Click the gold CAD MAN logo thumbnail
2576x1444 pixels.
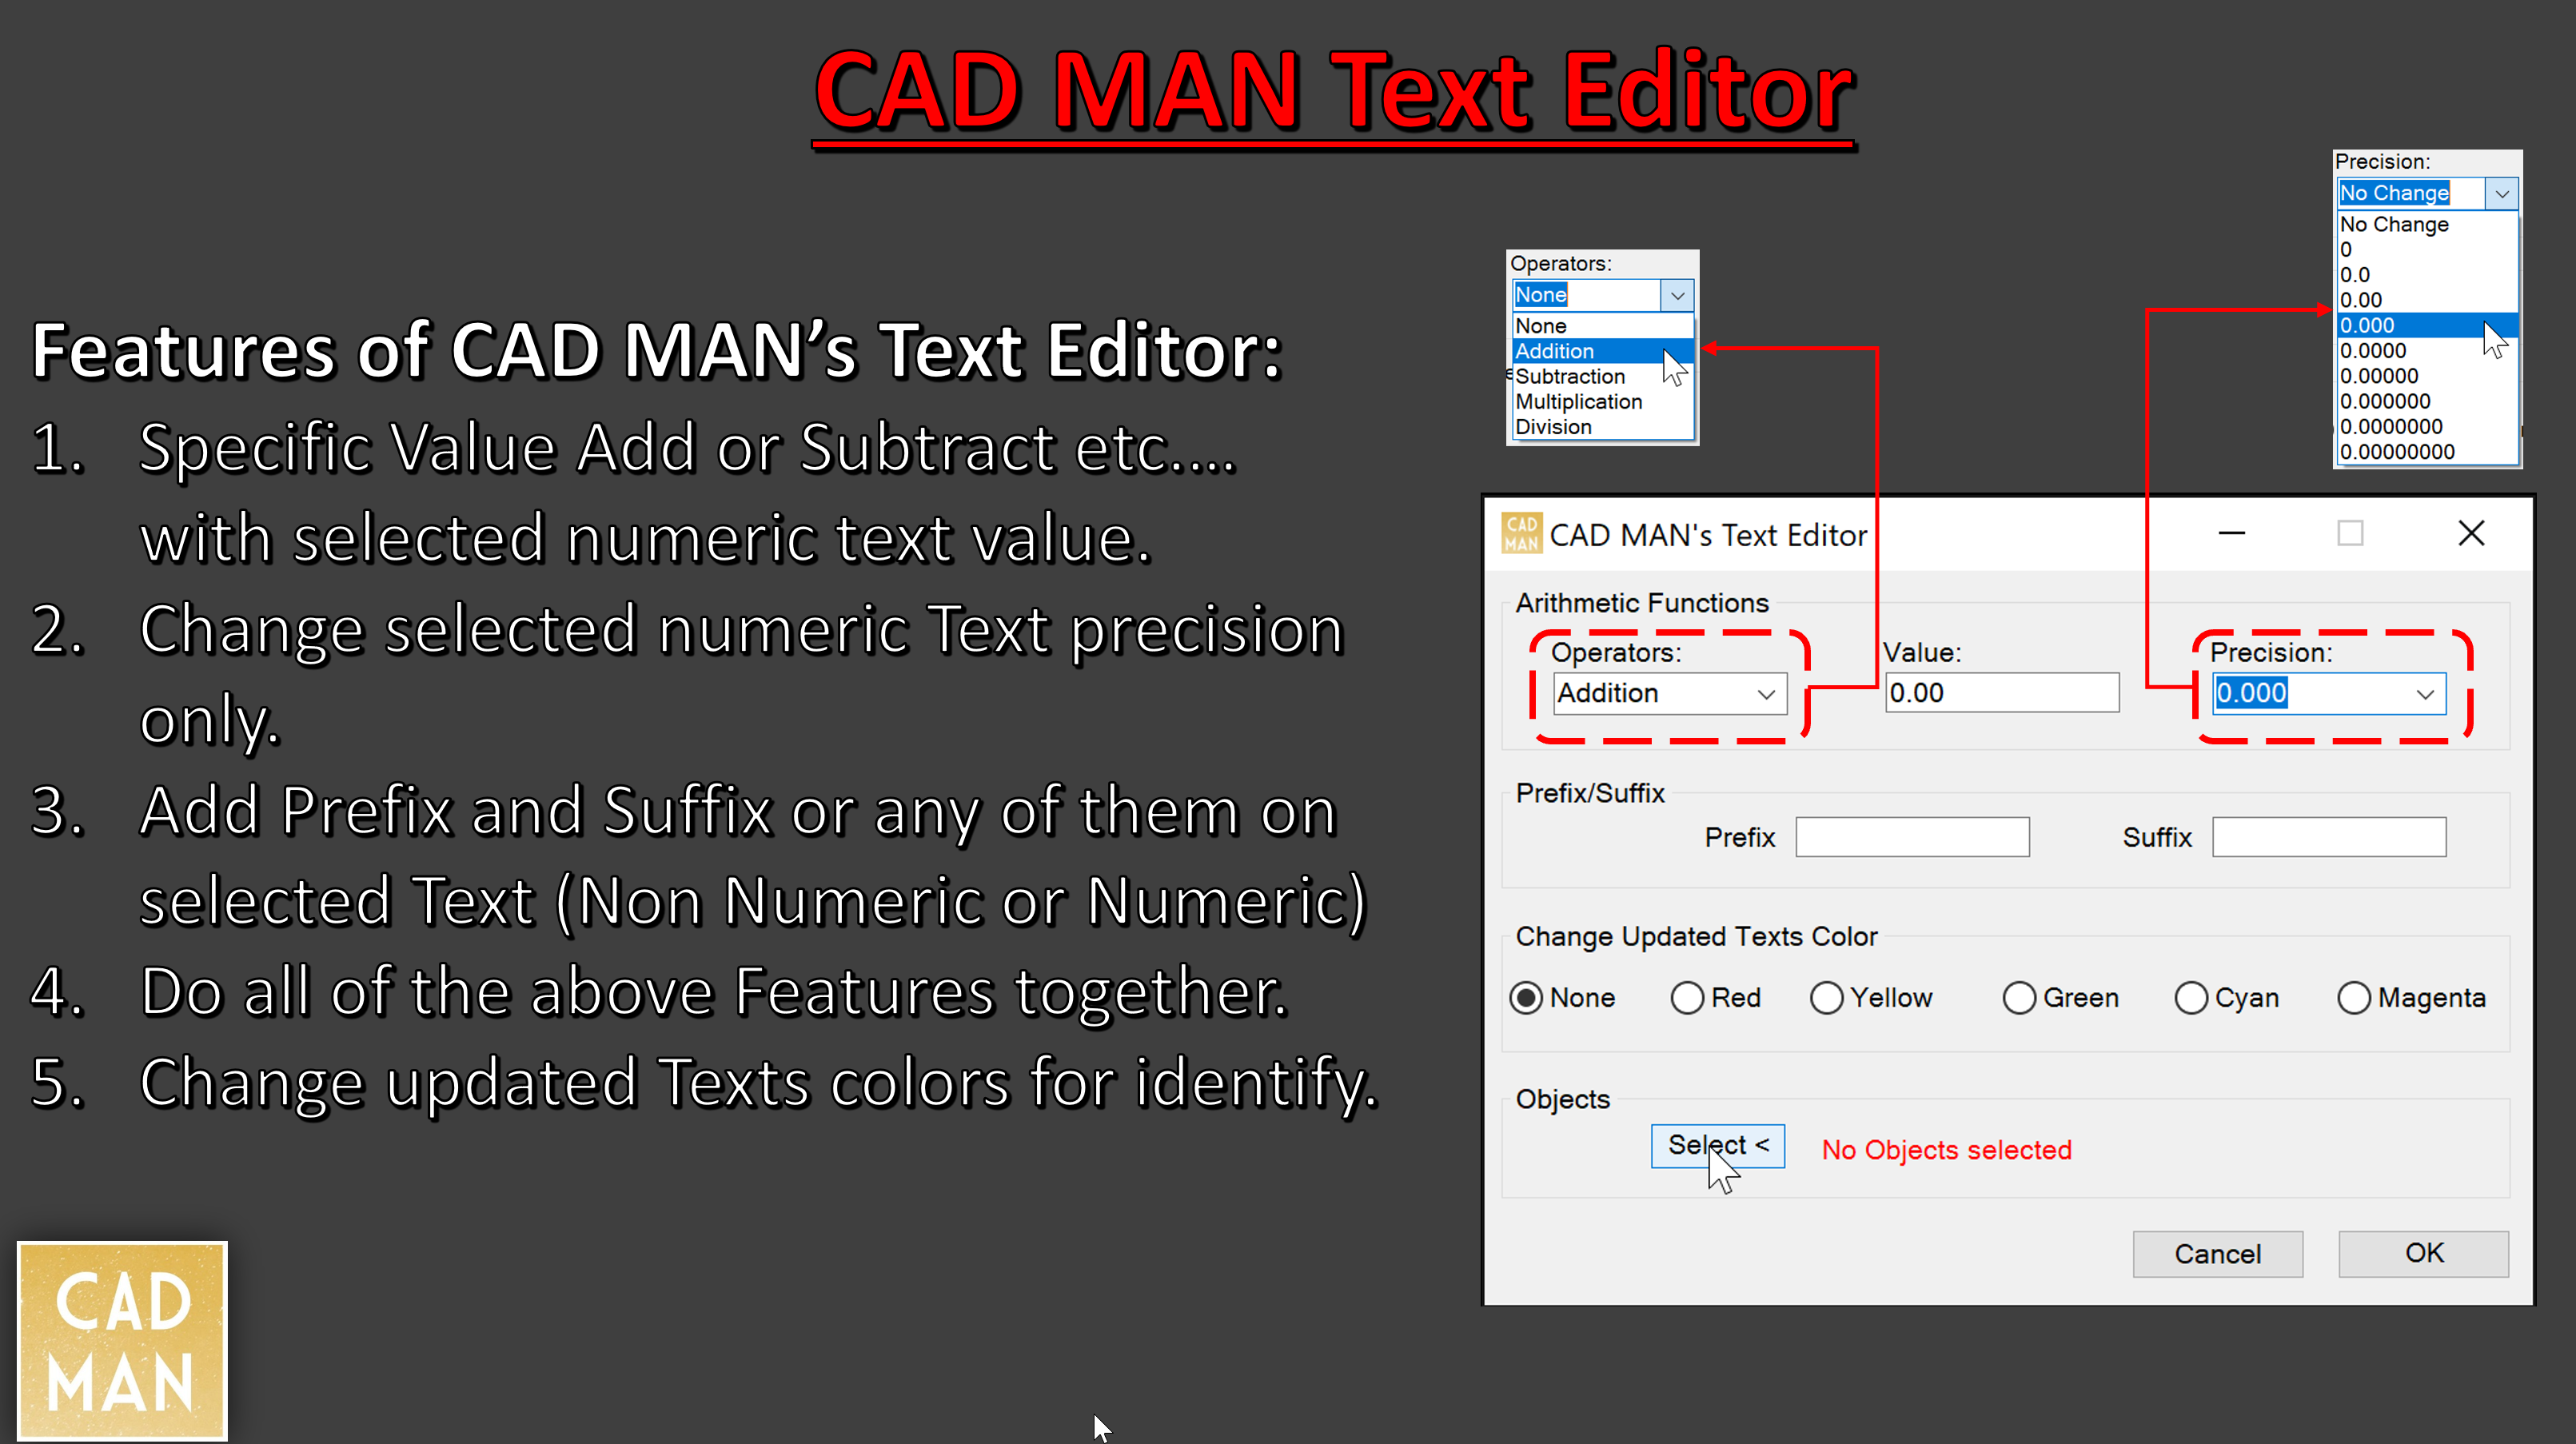tap(122, 1340)
